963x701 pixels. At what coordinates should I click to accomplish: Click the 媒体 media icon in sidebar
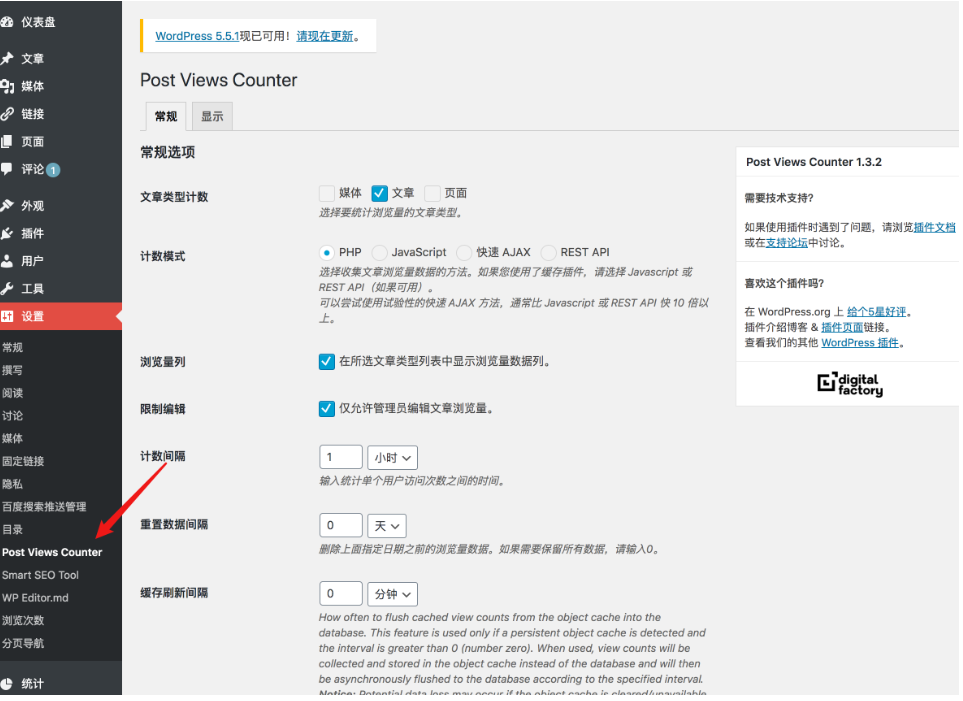pyautogui.click(x=7, y=86)
